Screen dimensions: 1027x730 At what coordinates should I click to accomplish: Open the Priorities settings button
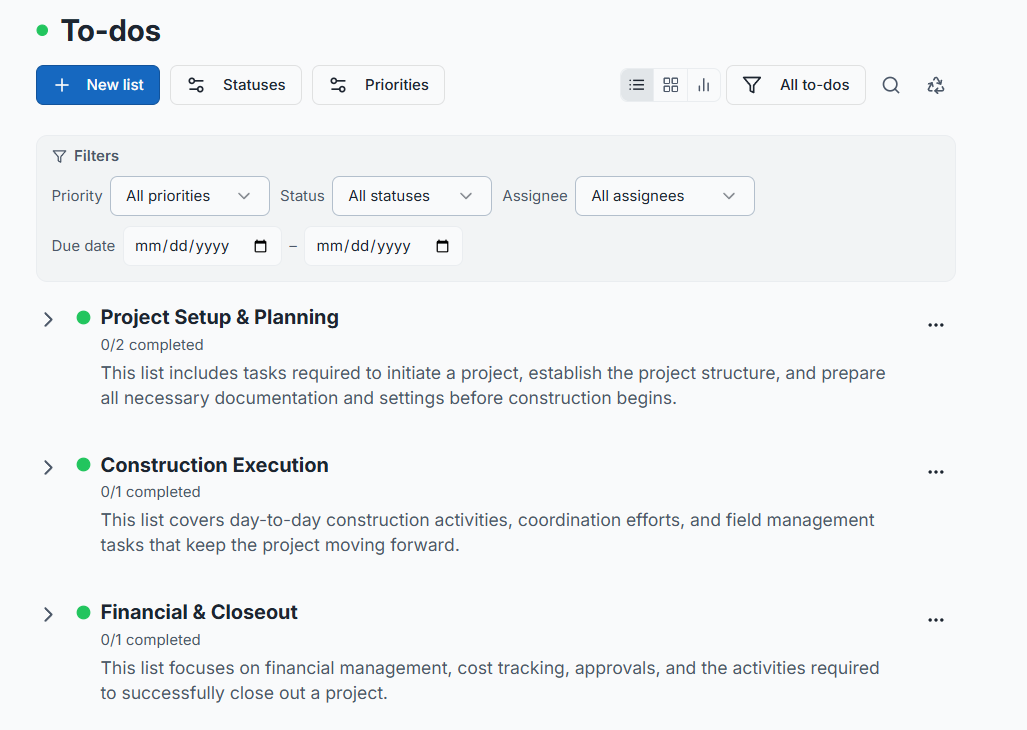[x=379, y=85]
